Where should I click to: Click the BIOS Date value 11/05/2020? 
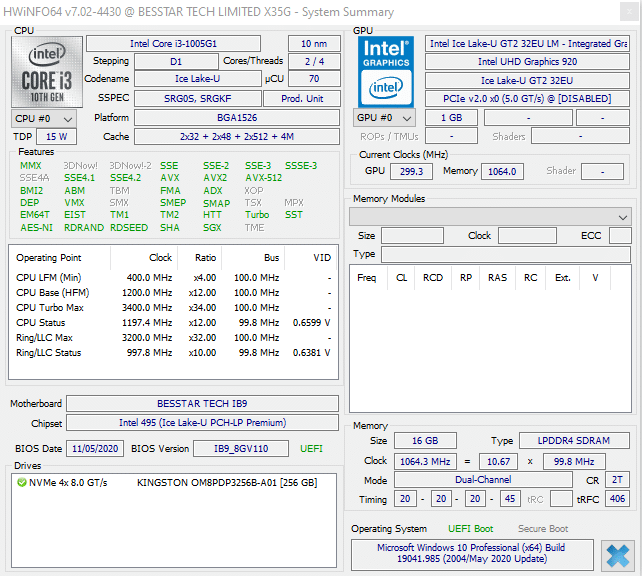pyautogui.click(x=95, y=449)
